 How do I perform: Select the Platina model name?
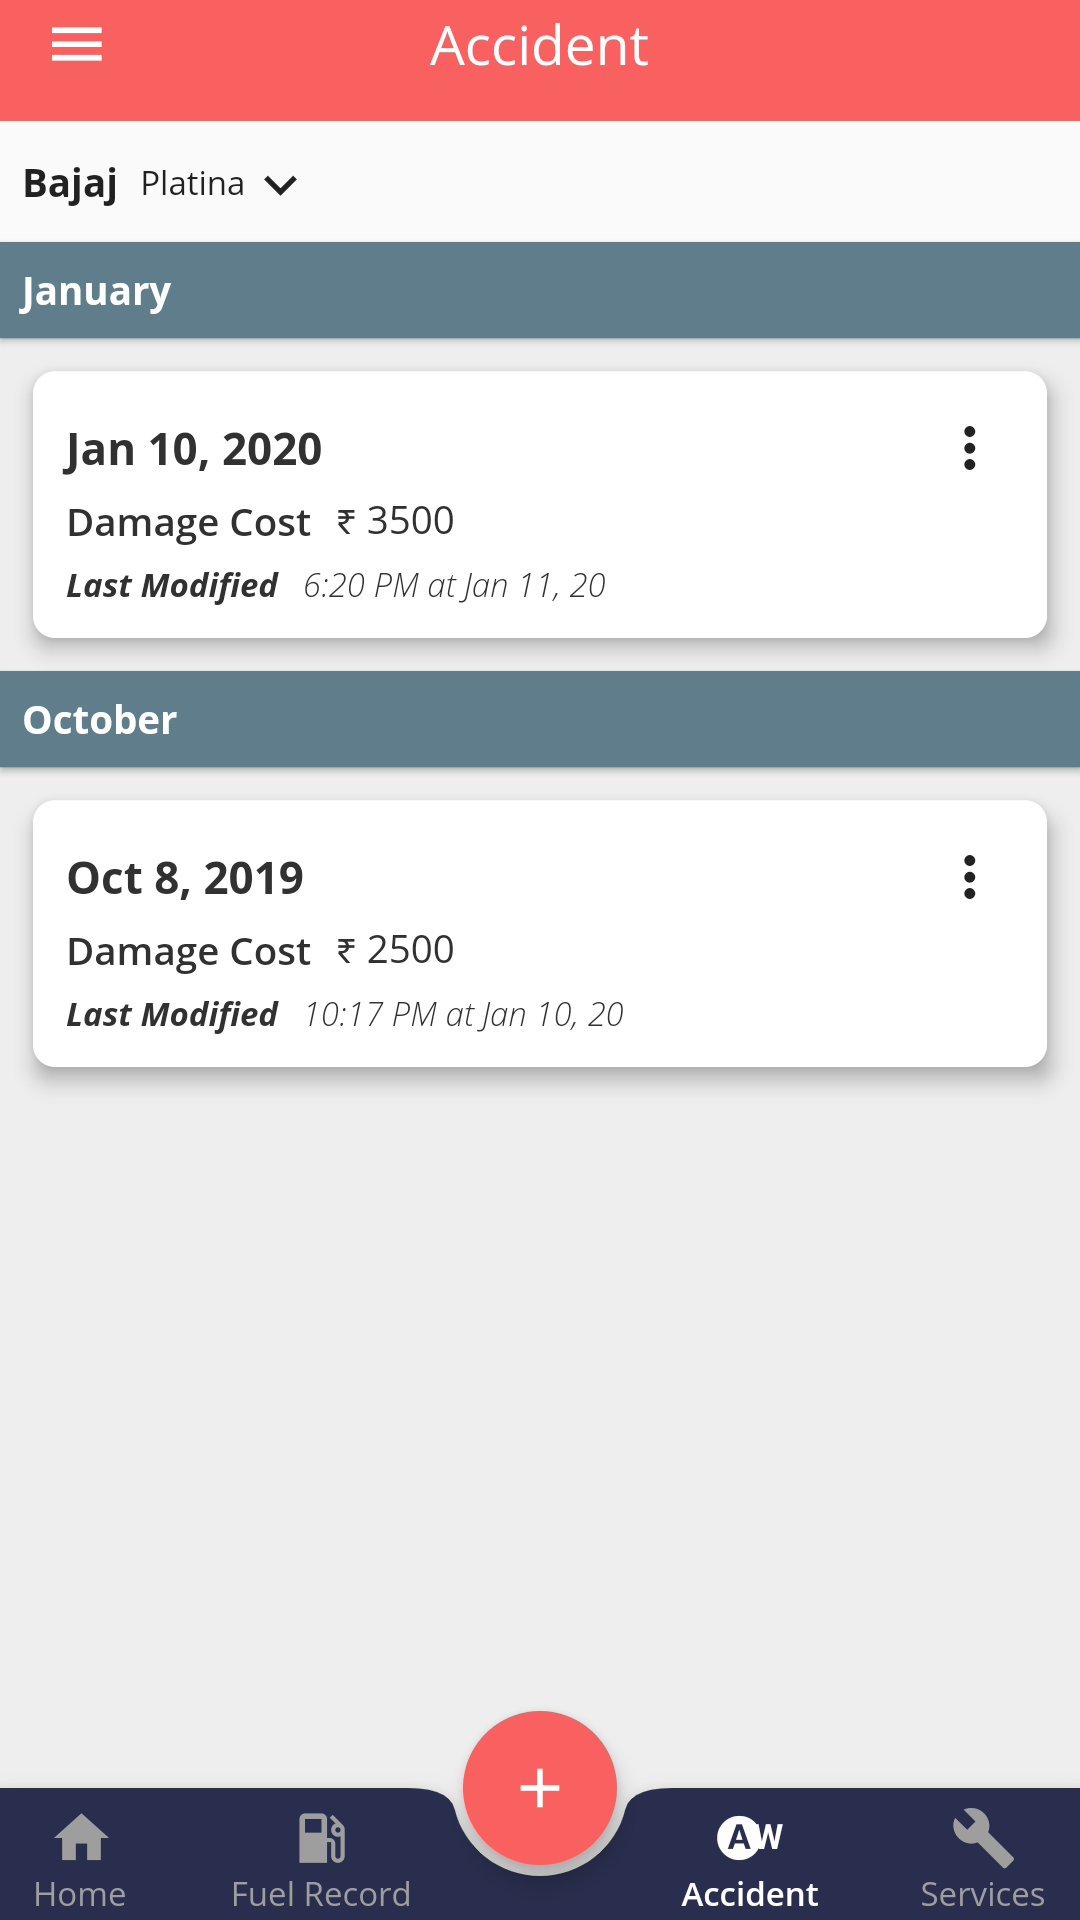click(193, 184)
